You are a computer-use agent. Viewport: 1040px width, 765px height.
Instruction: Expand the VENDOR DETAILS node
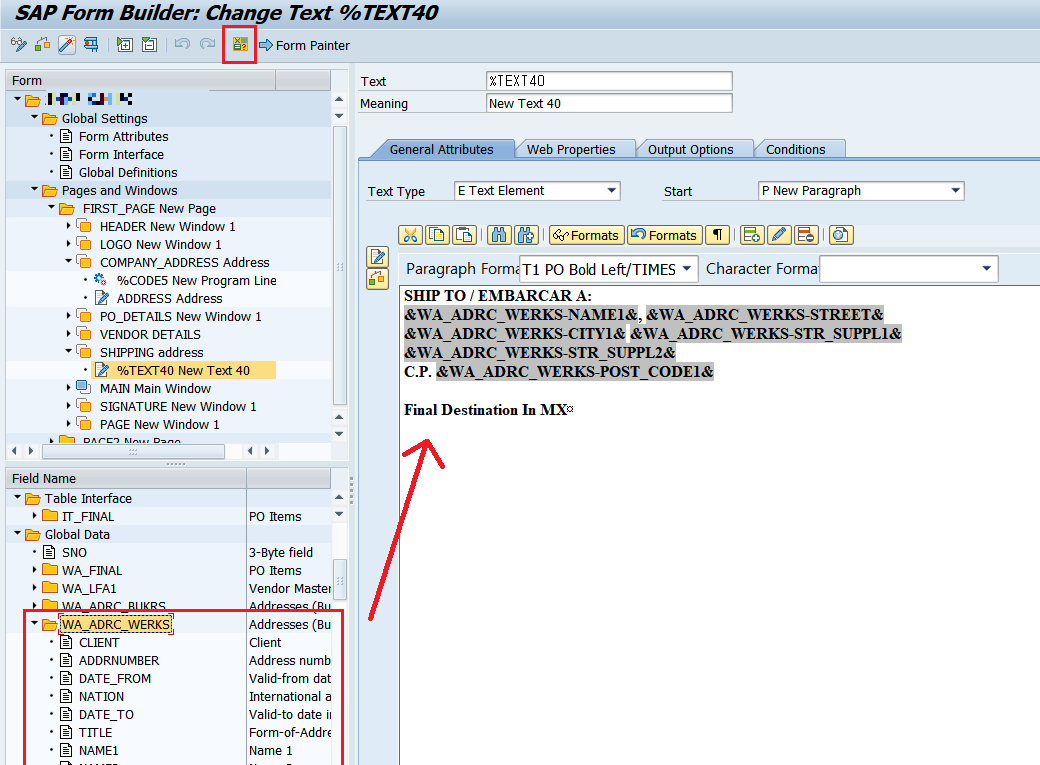tap(68, 333)
